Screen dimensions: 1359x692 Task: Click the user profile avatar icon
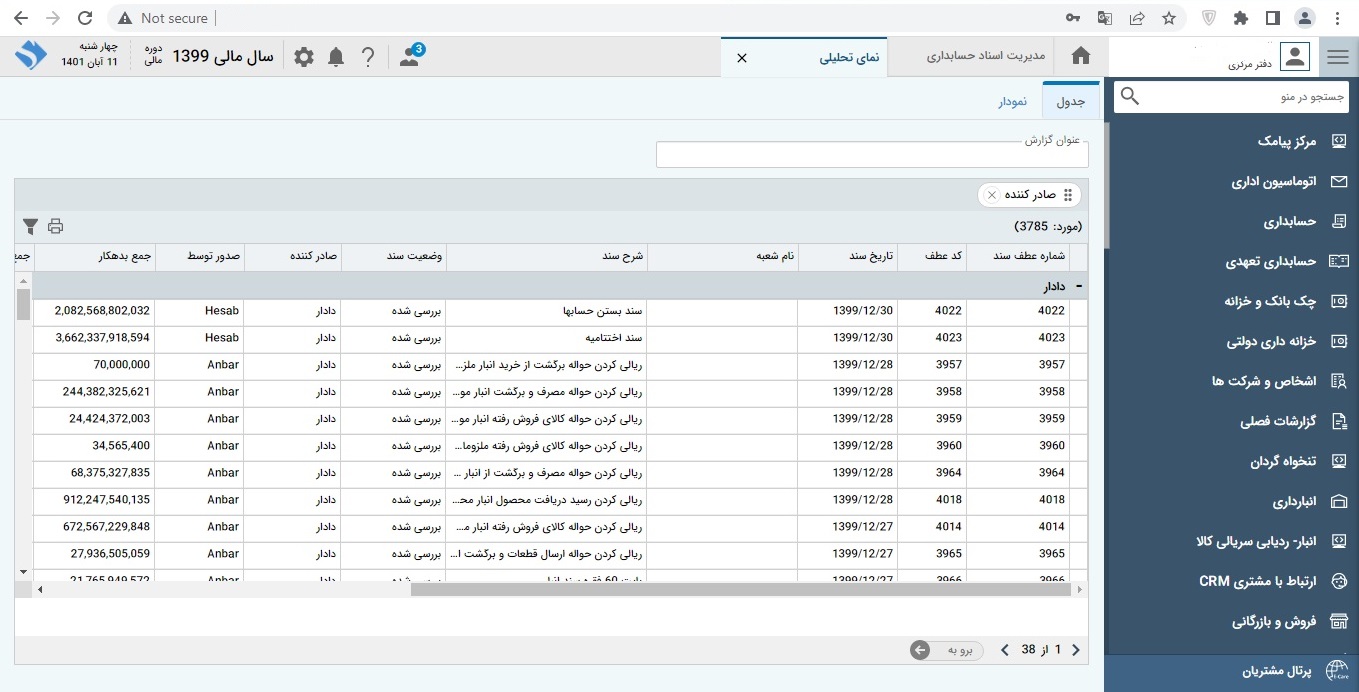click(x=1294, y=57)
